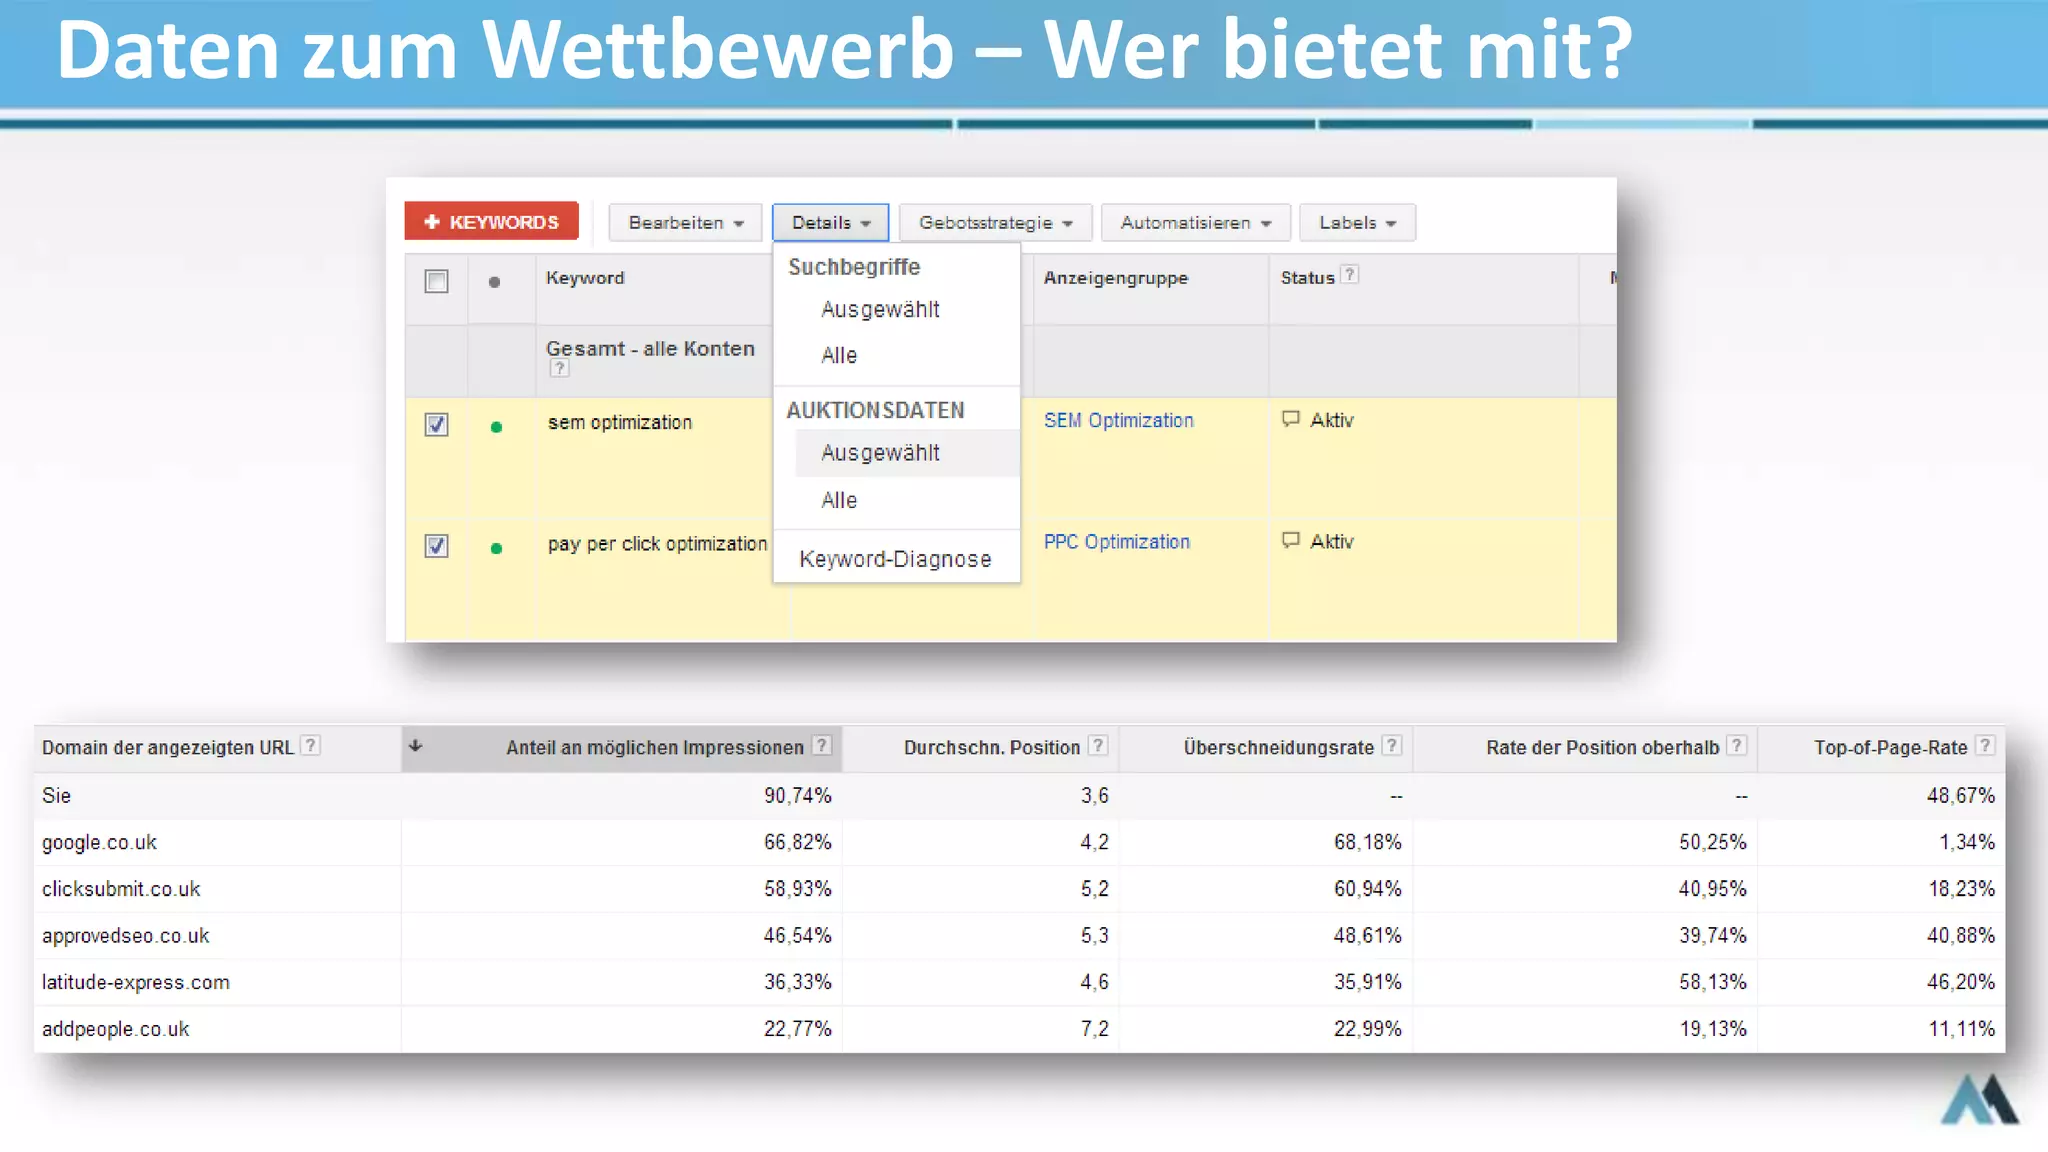Choose Keyword-Diagnose menu entry

coord(895,559)
